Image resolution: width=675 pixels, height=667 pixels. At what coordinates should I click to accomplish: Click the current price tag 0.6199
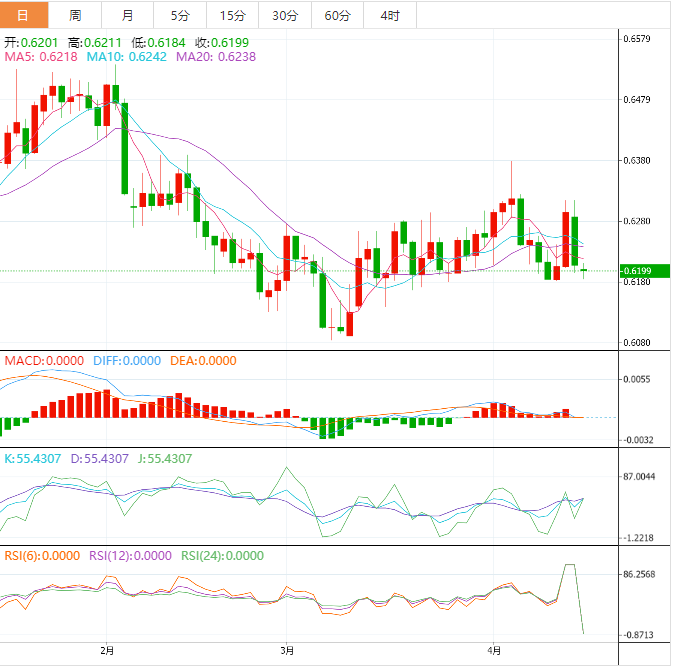tap(637, 271)
